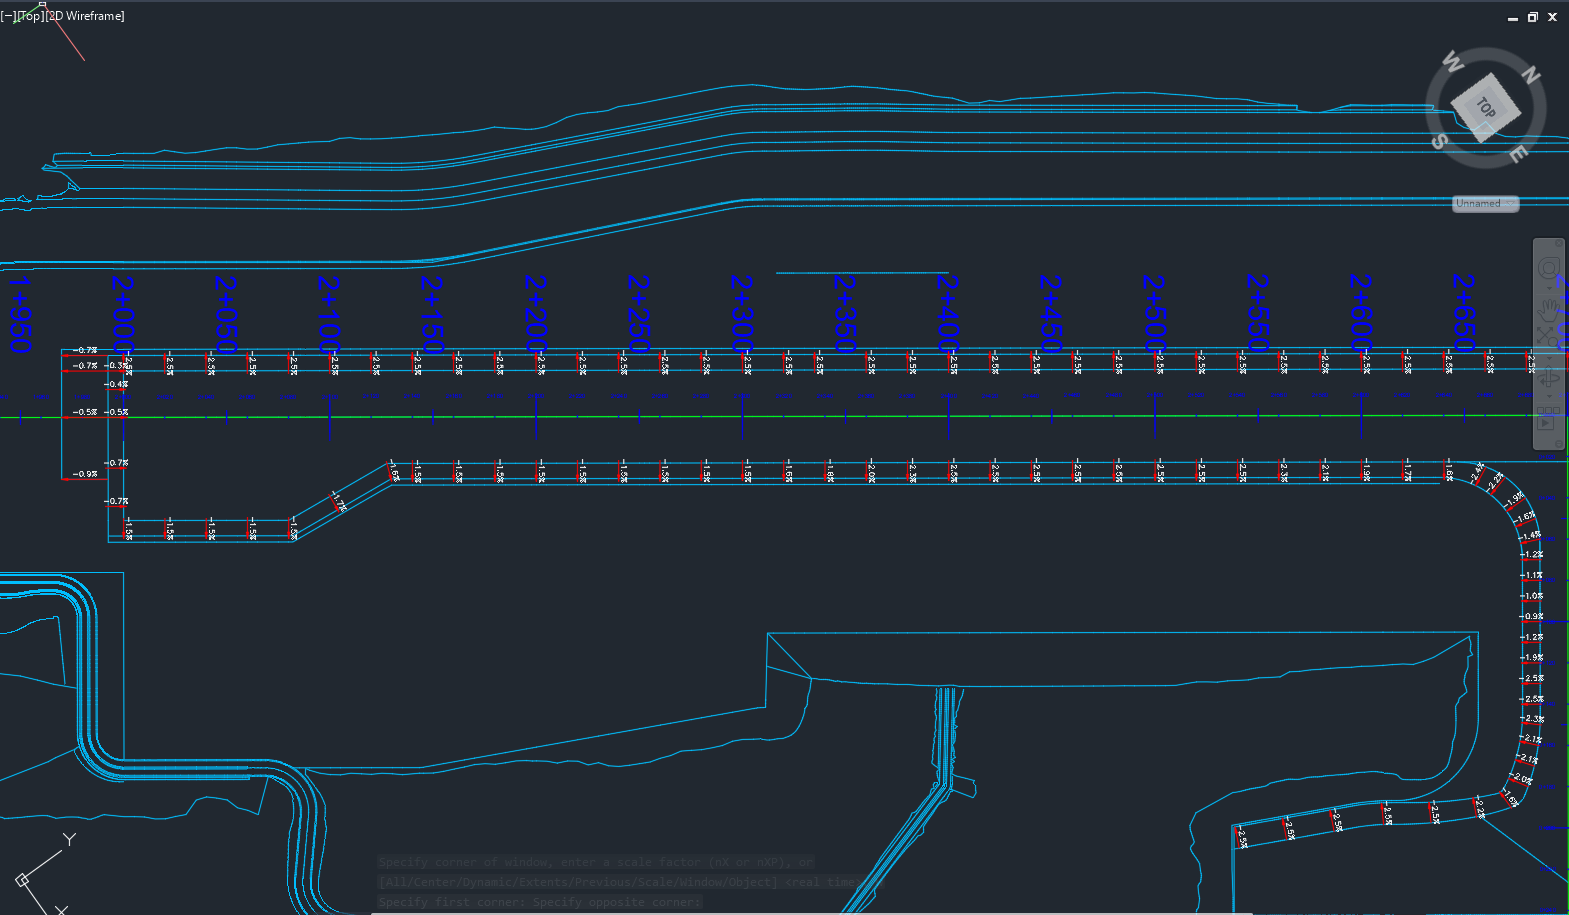
Task: Rotate view to East on ViewCube compass
Action: click(1517, 153)
